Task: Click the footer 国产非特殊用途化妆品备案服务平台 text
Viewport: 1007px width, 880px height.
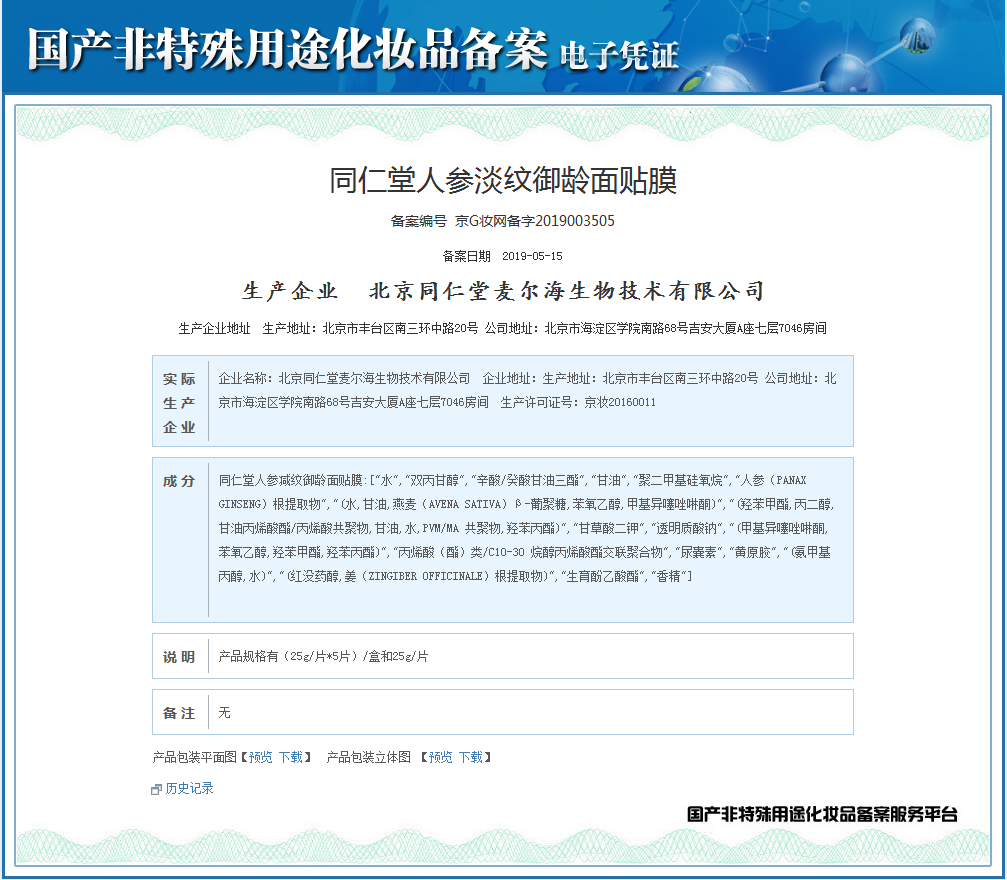Action: point(822,814)
